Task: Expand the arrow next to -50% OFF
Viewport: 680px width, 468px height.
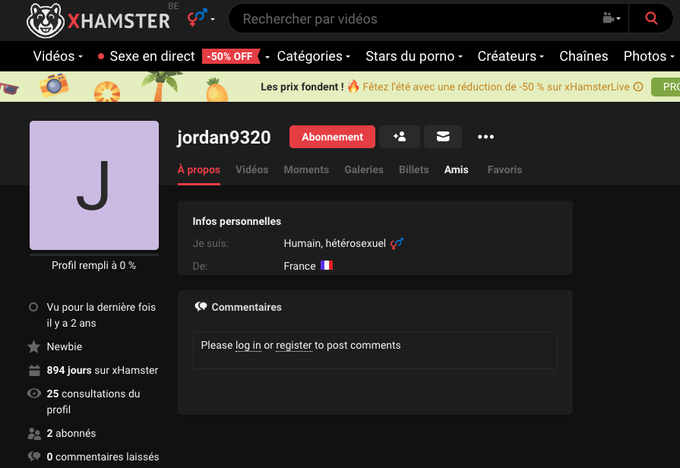Action: tap(267, 57)
